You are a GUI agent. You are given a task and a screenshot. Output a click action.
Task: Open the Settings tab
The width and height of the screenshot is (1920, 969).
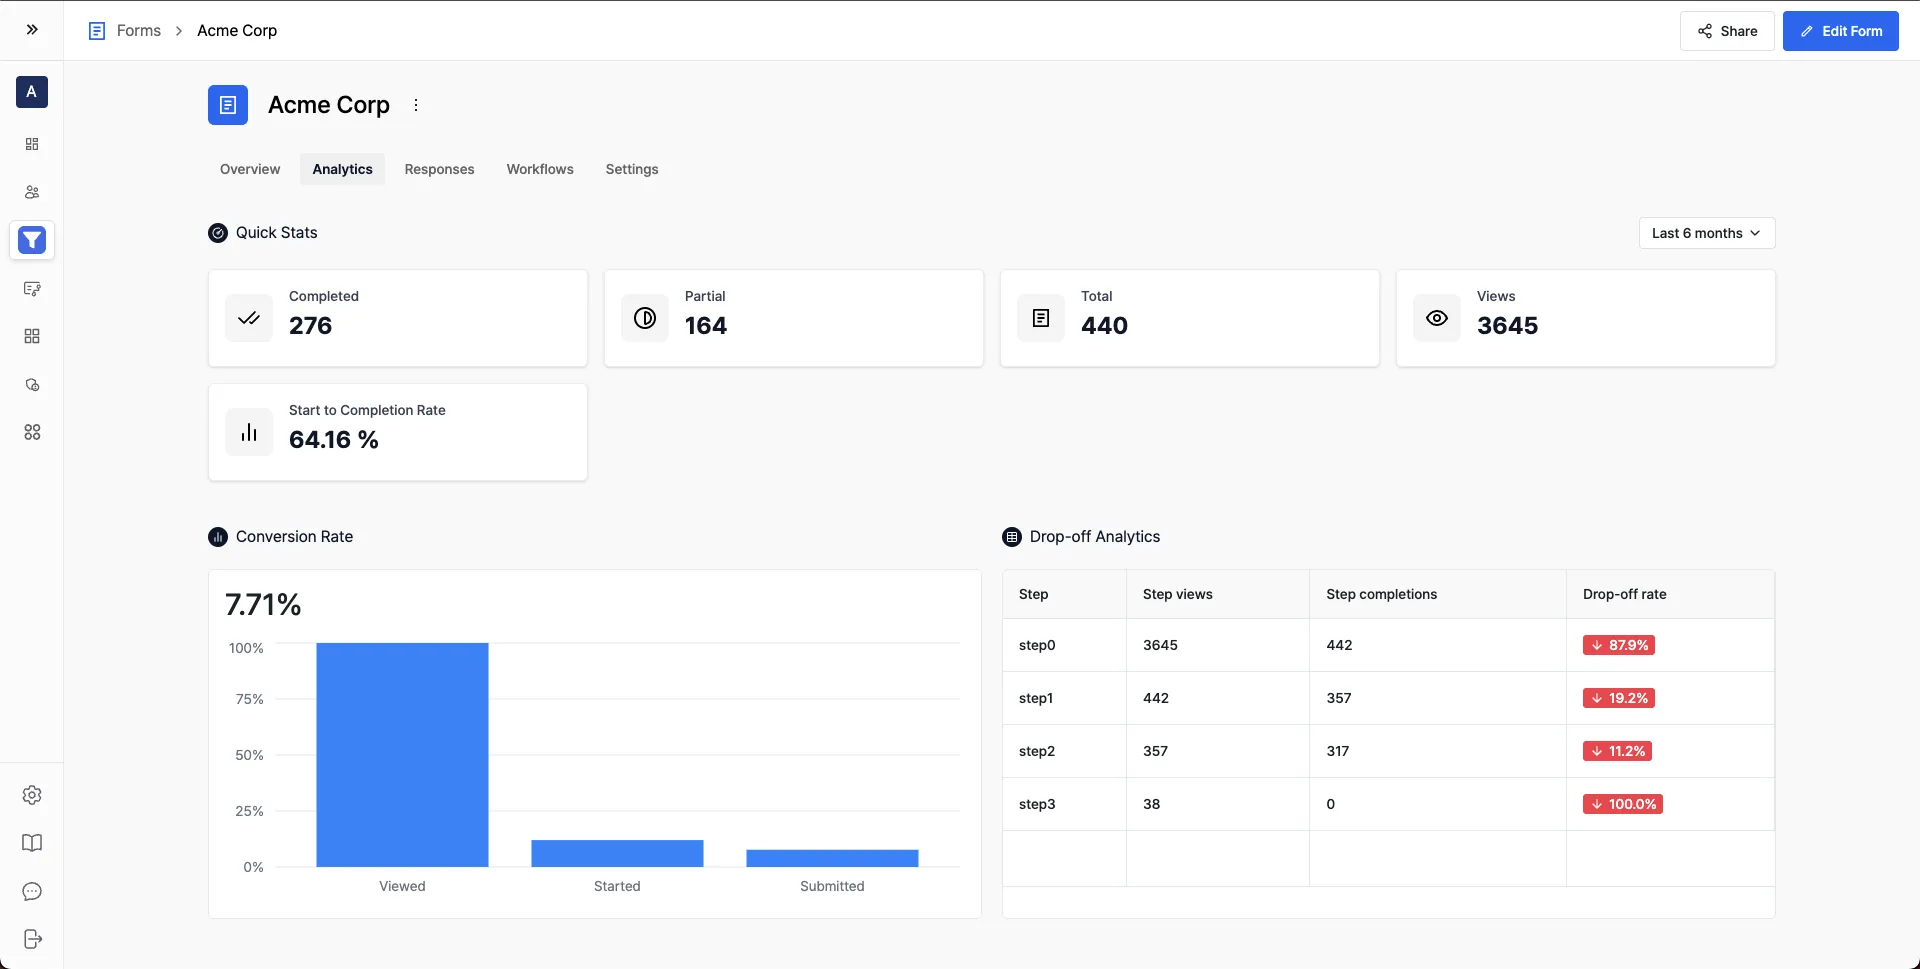coord(632,169)
